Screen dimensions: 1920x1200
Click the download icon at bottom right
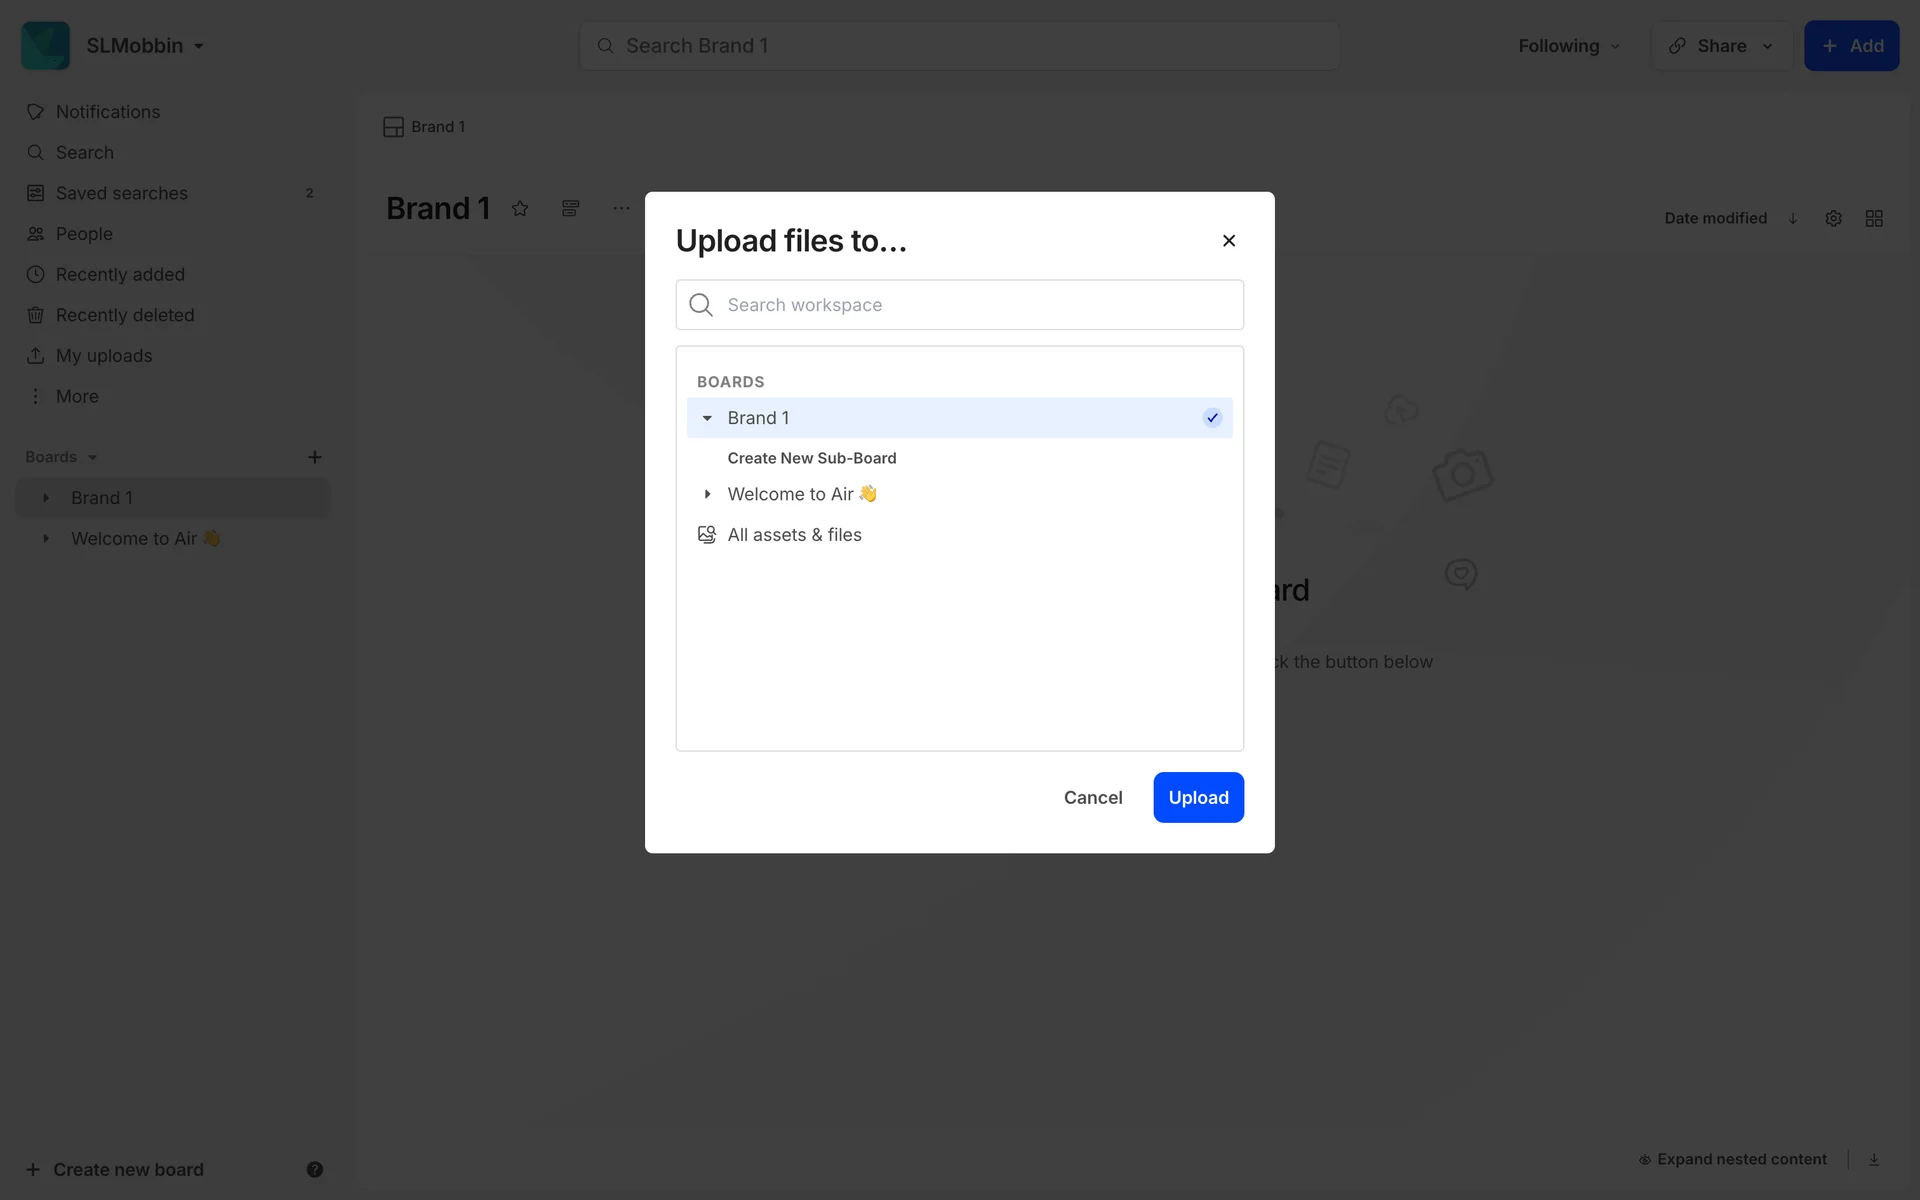[1874, 1160]
